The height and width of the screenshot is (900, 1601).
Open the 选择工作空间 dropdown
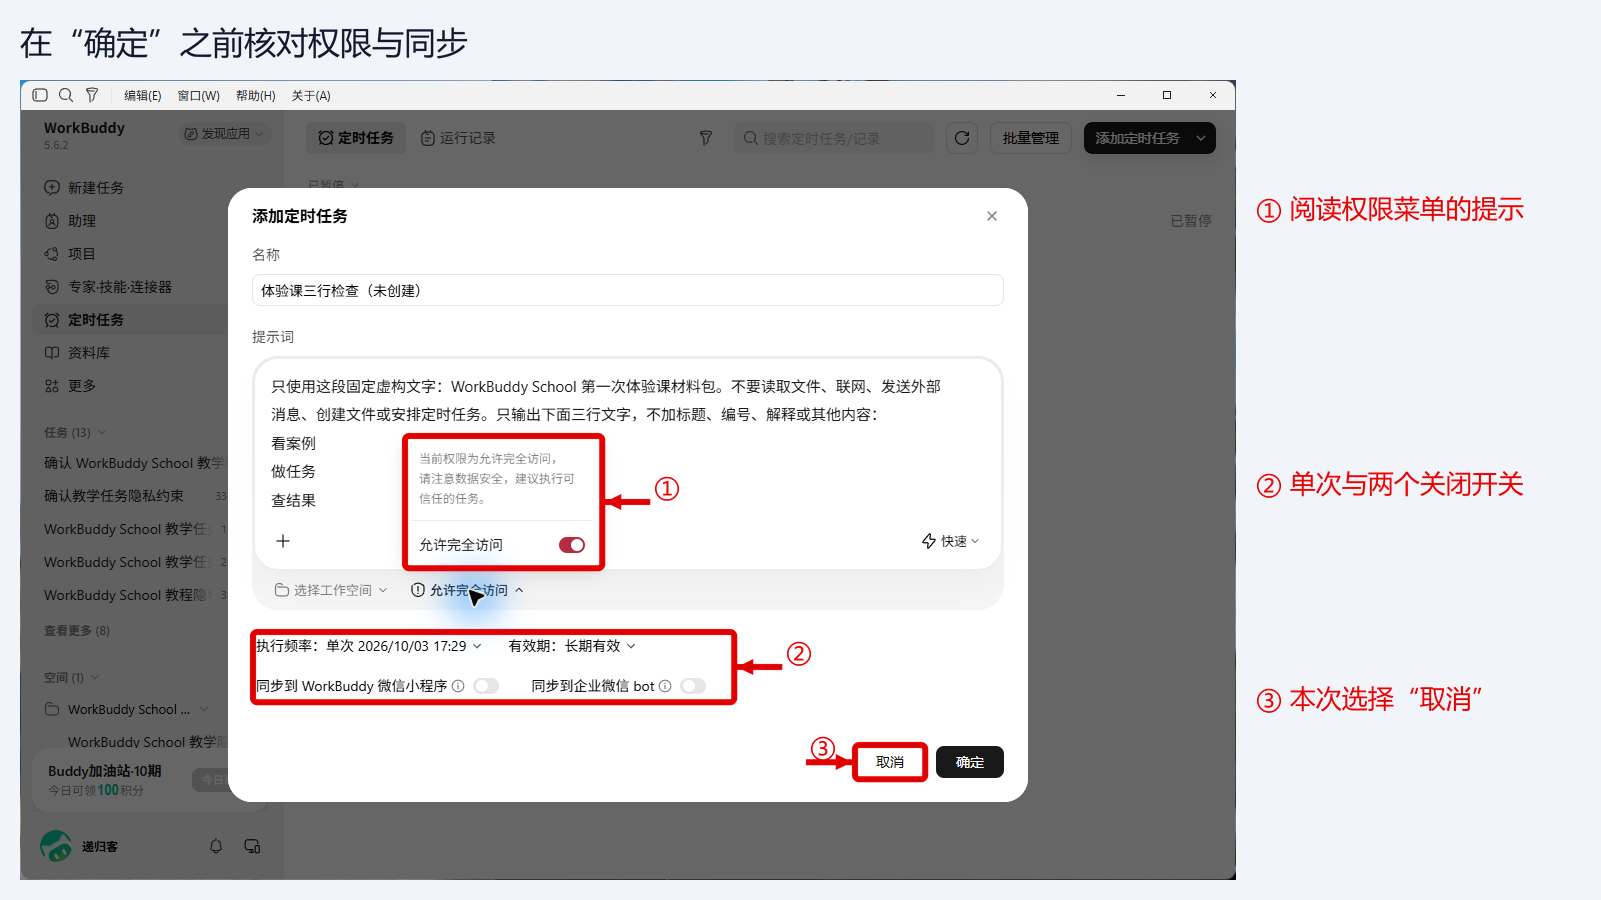[x=331, y=590]
